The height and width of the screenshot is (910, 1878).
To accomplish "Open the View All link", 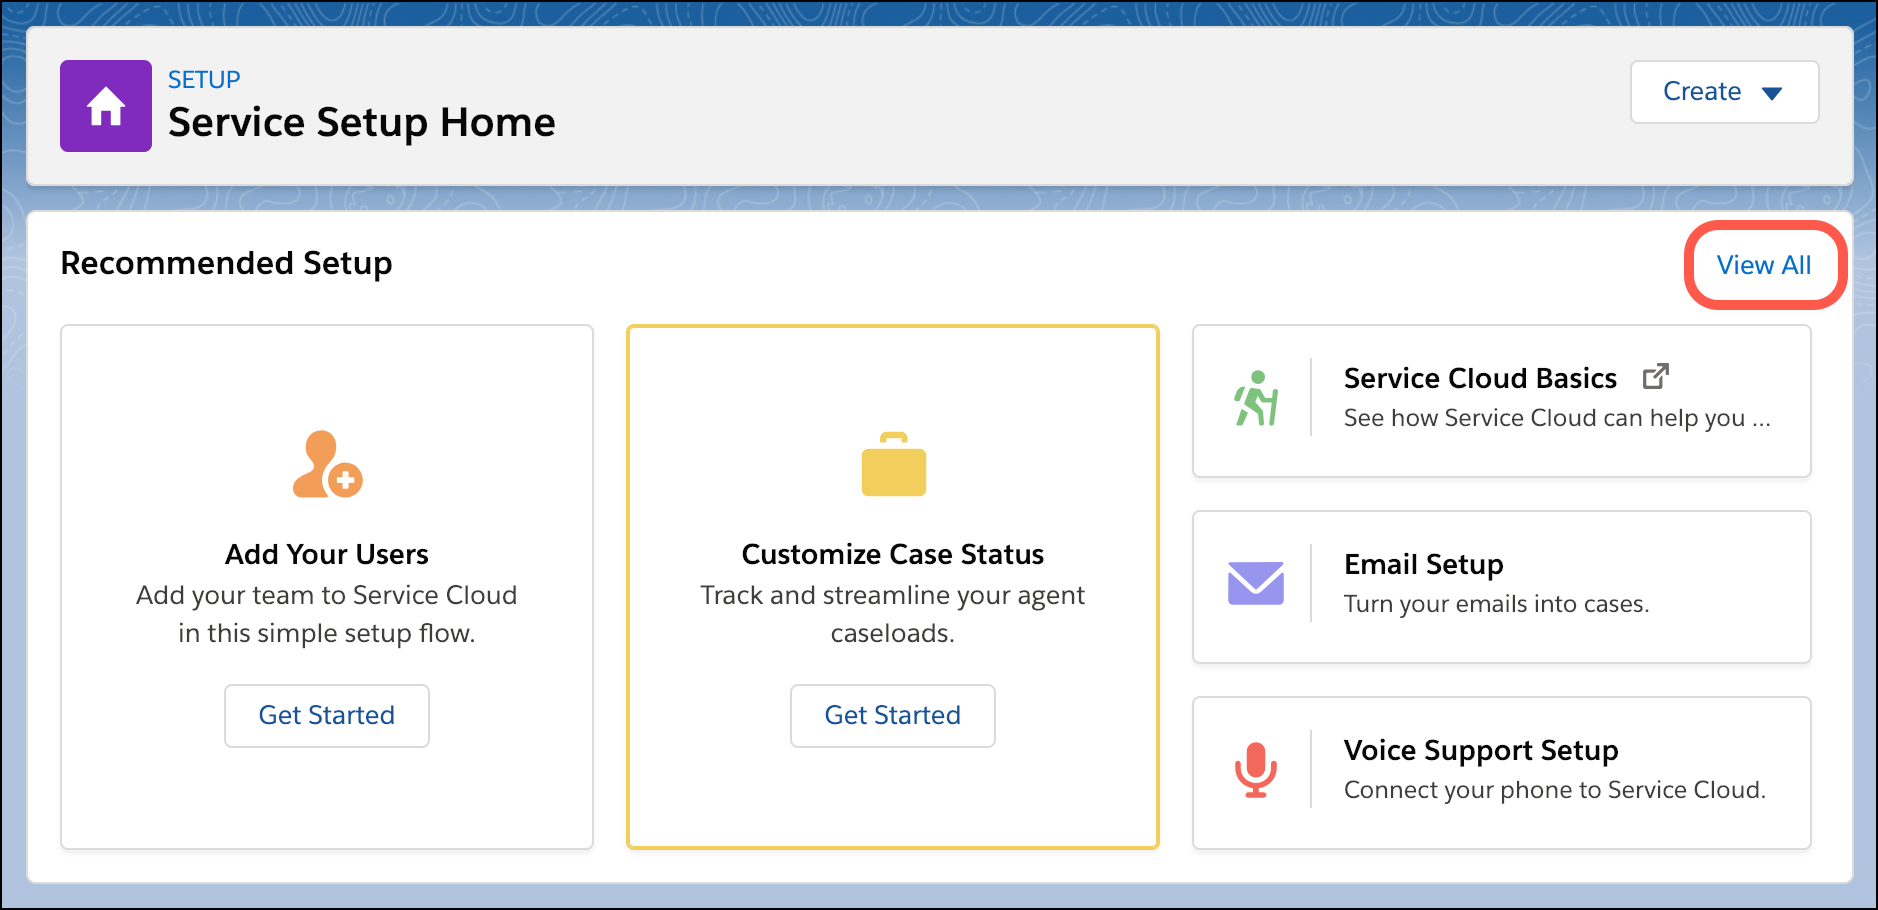I will click(x=1764, y=265).
